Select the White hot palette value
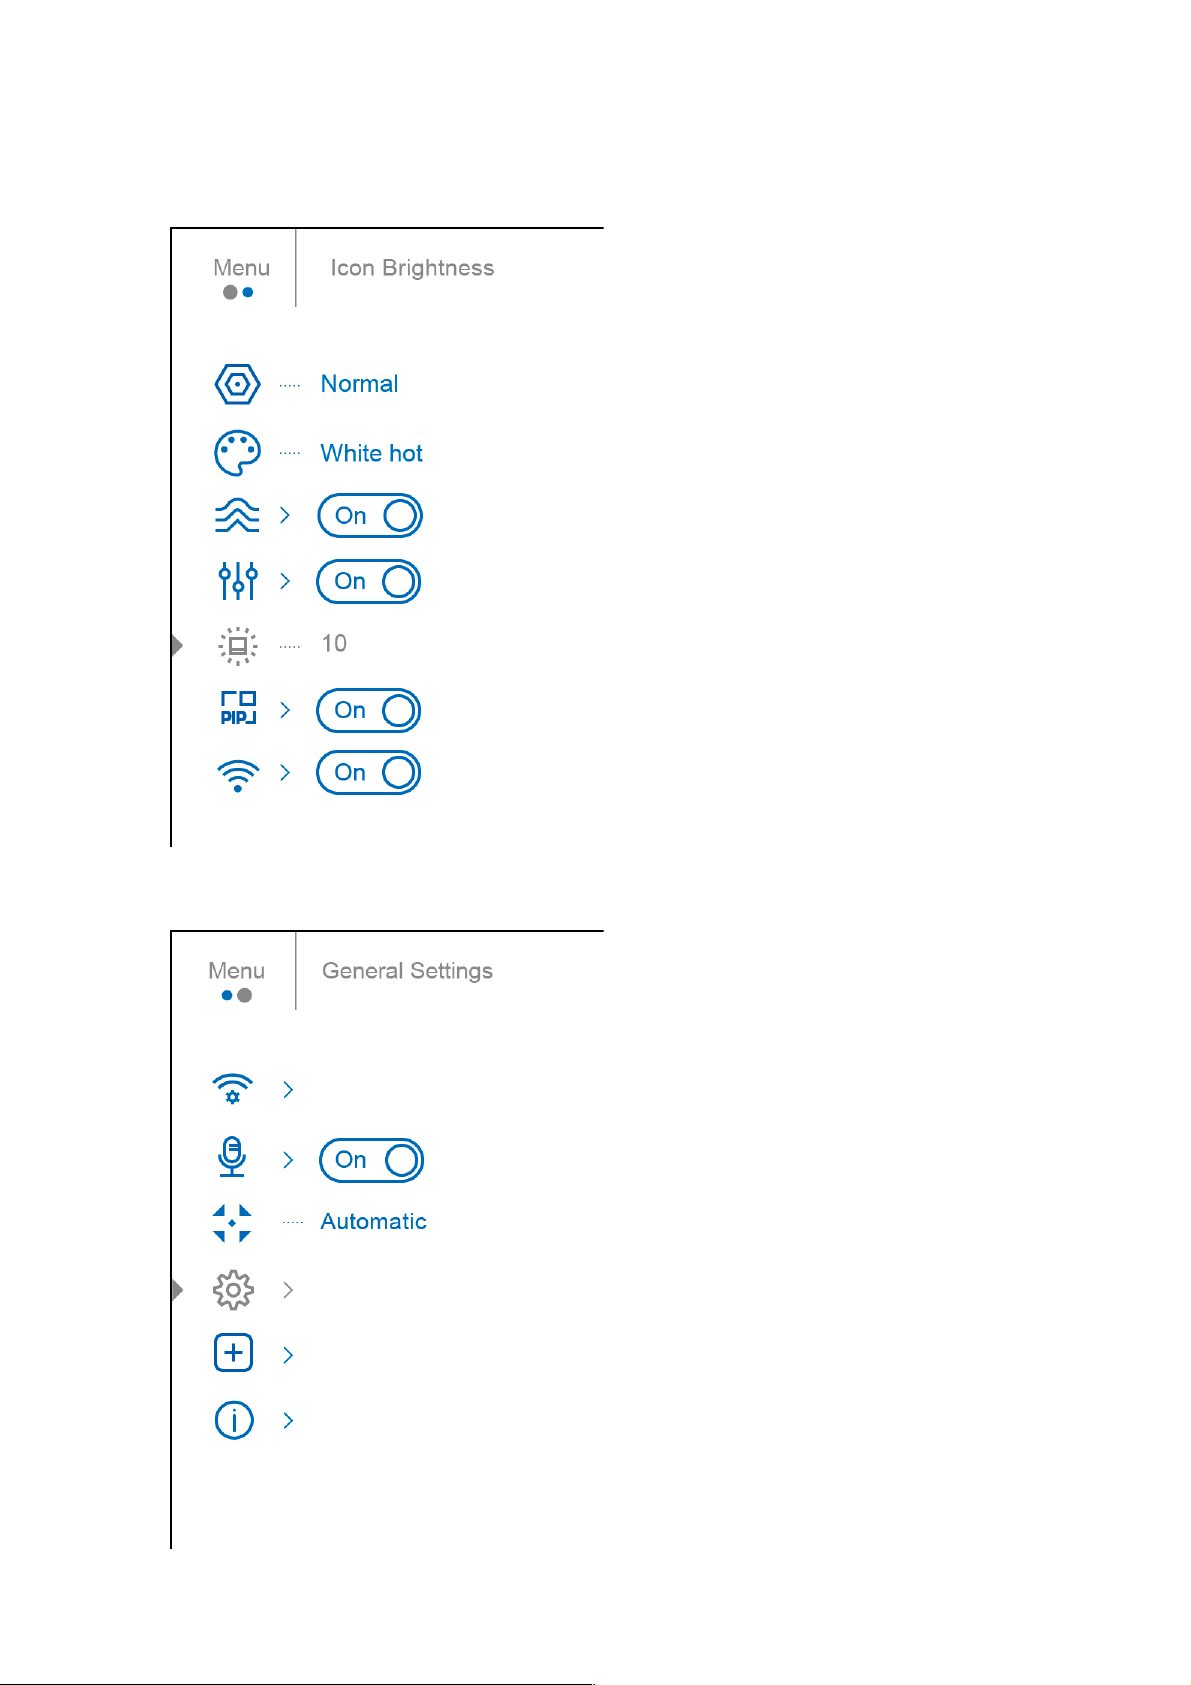This screenshot has width=1191, height=1685. (x=372, y=453)
